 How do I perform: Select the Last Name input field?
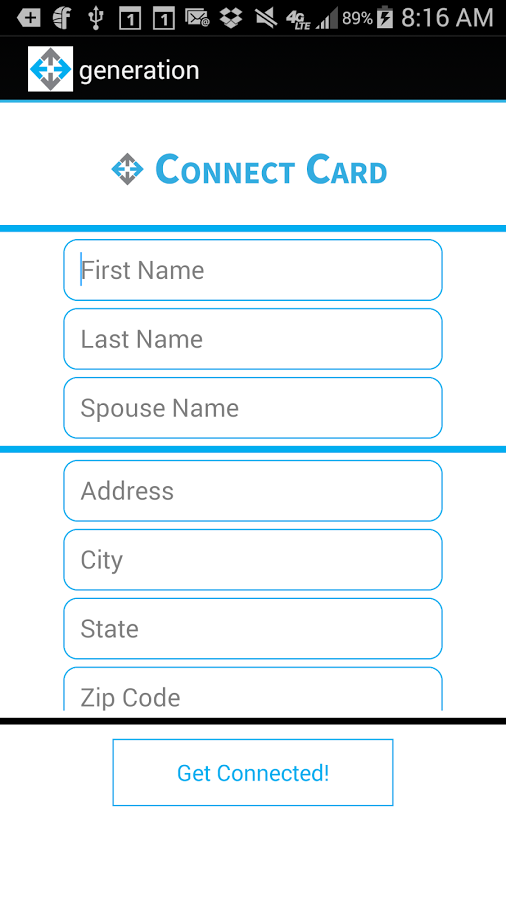pyautogui.click(x=253, y=339)
